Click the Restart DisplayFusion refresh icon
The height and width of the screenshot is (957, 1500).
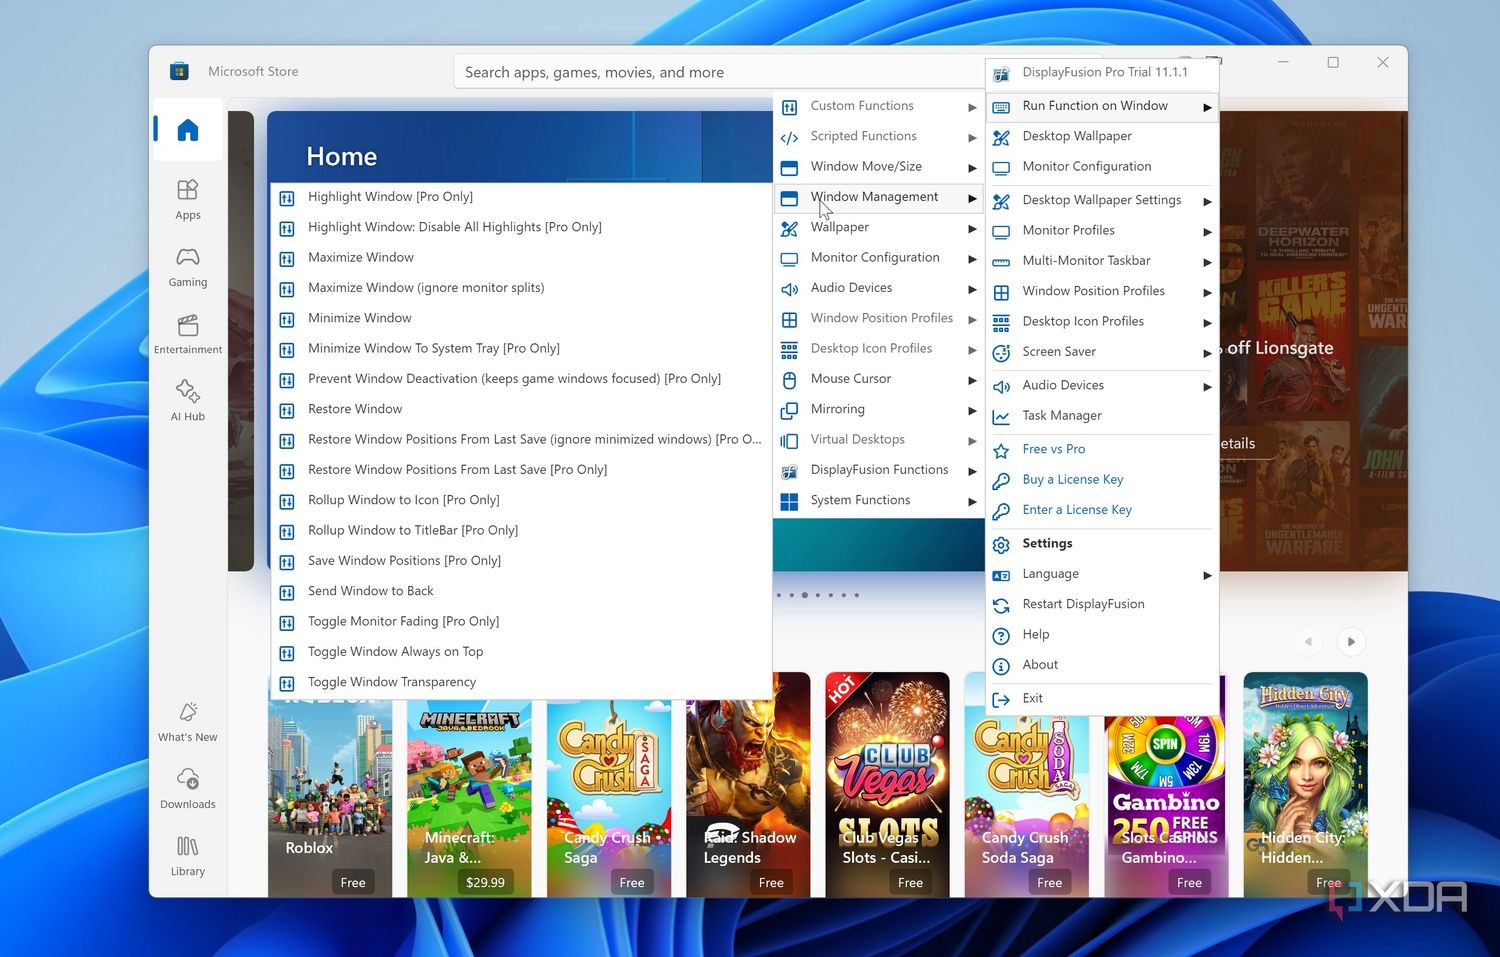pos(1001,606)
